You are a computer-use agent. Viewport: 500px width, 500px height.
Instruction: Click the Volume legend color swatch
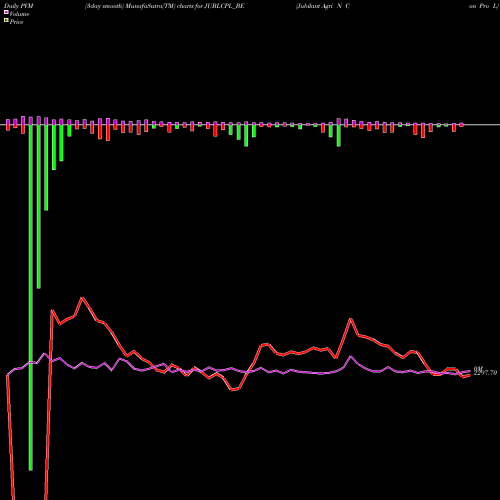pos(6,12)
